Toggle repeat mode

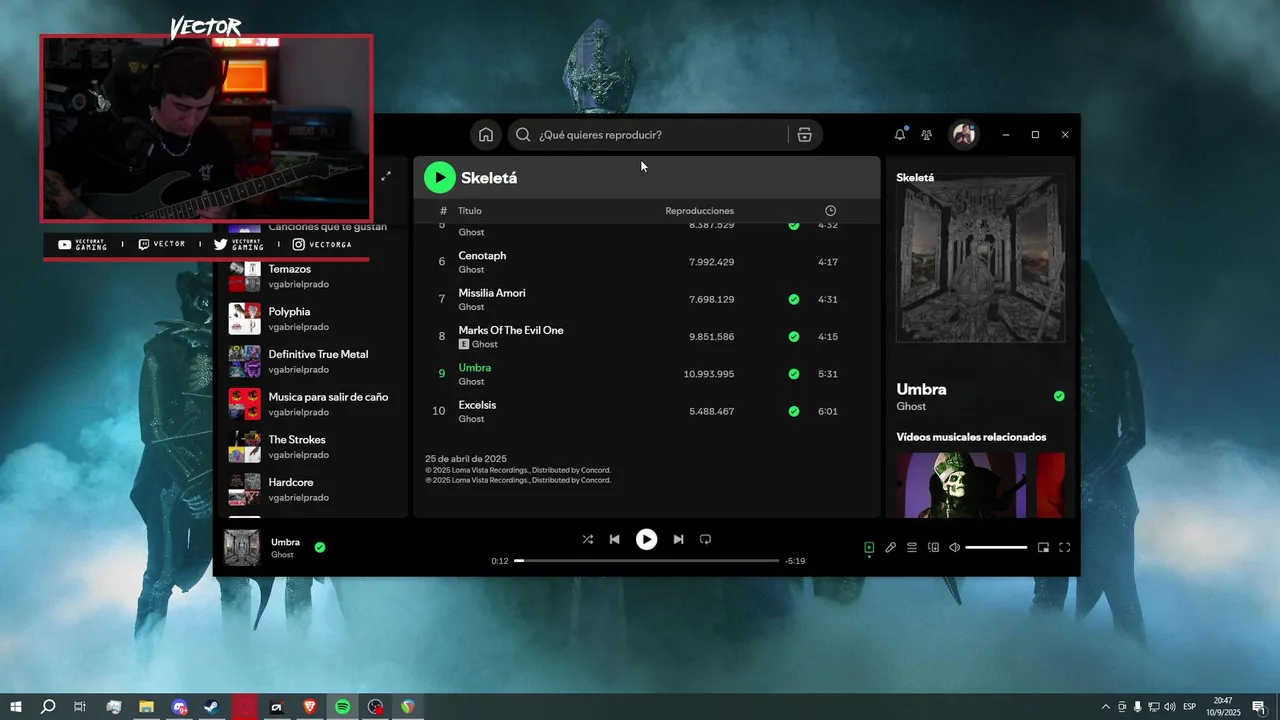point(705,539)
